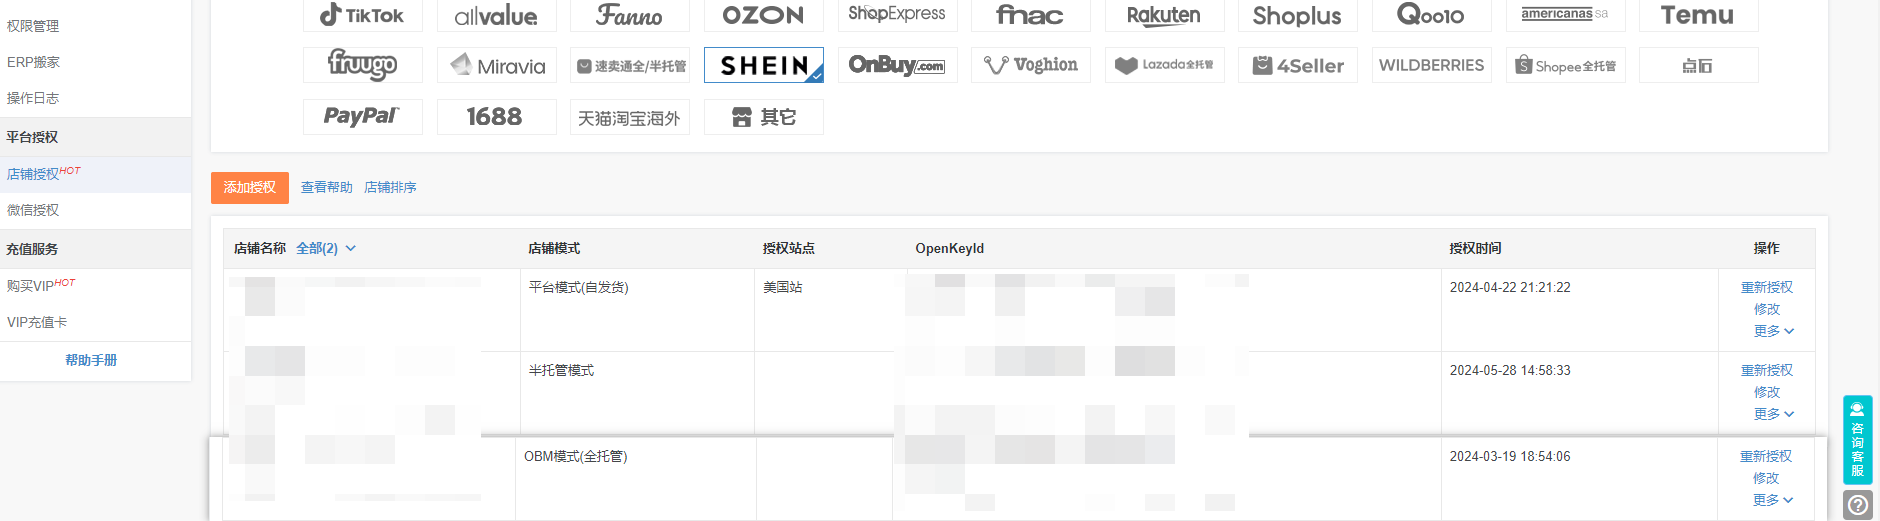Click the question mark help icon
The width and height of the screenshot is (1880, 521).
coord(1857,505)
